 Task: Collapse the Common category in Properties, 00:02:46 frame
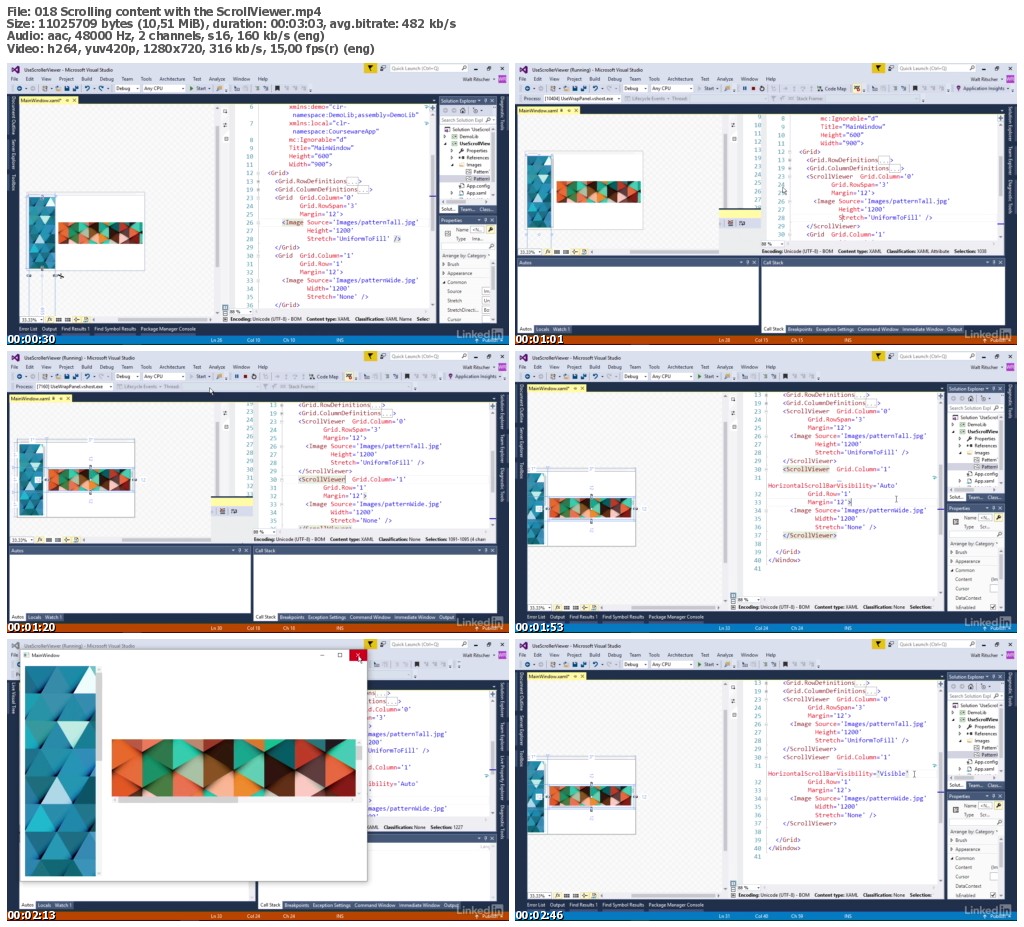(x=952, y=858)
